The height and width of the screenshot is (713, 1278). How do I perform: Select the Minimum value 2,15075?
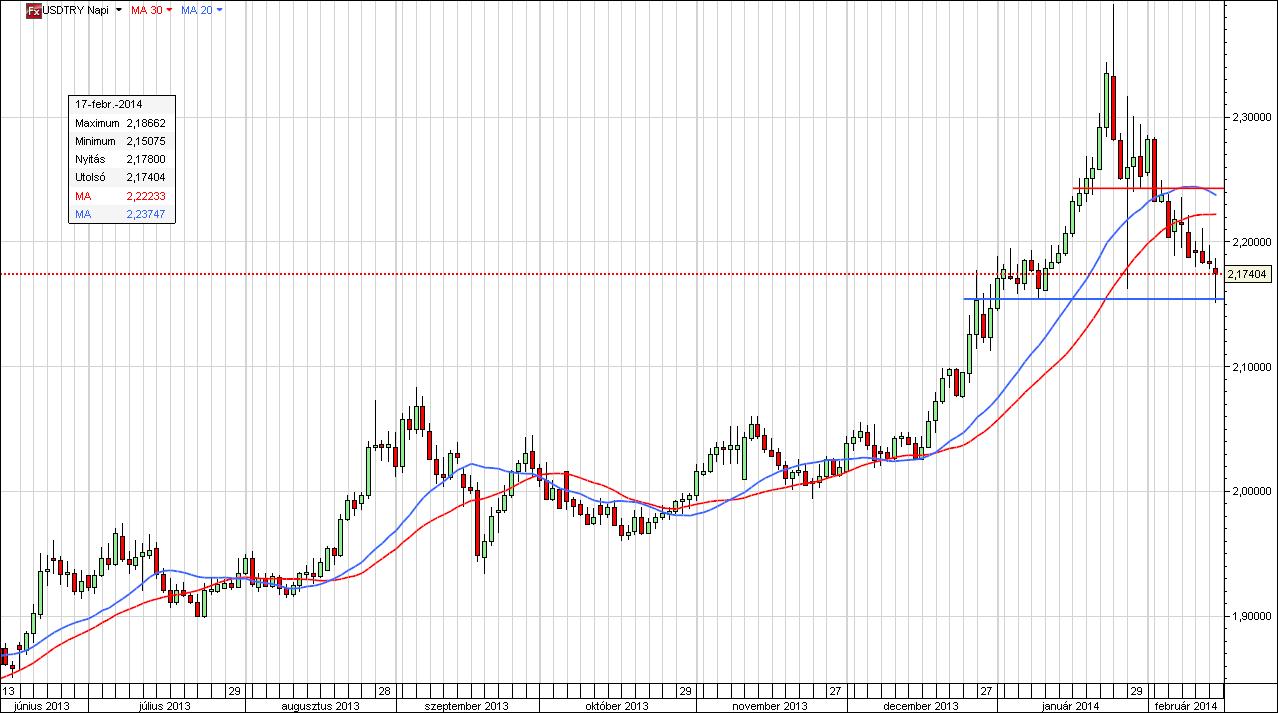146,141
